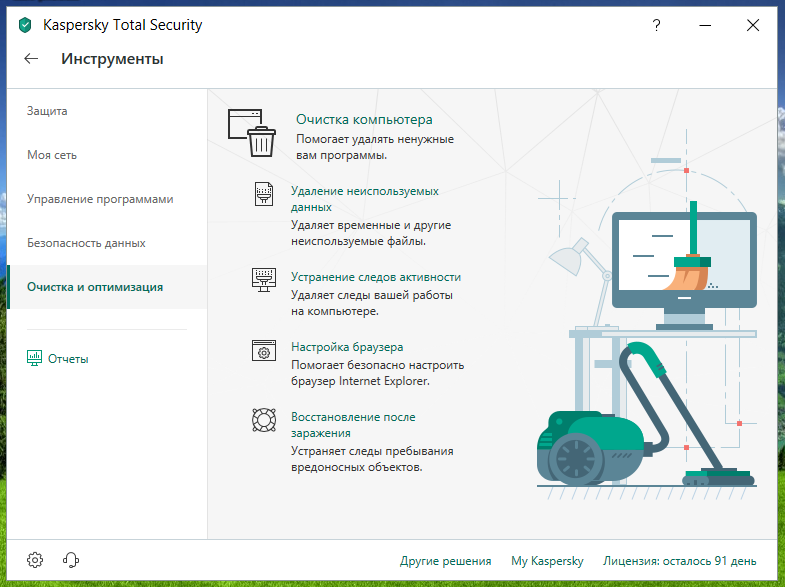Viewport: 785px width, 587px height.
Task: Launch Очистка компьютера tool
Action: click(364, 120)
